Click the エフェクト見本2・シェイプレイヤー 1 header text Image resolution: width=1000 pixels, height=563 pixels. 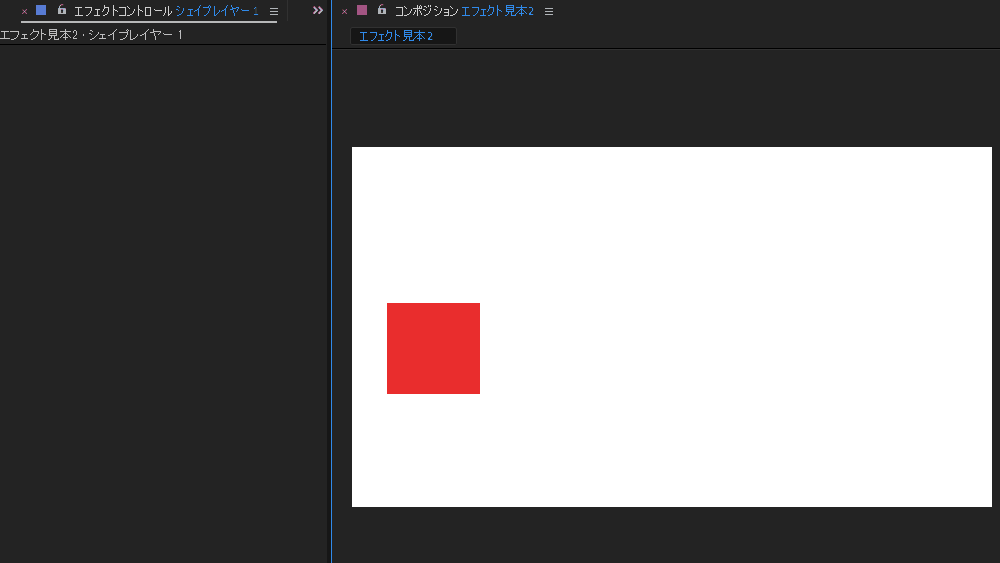(91, 35)
